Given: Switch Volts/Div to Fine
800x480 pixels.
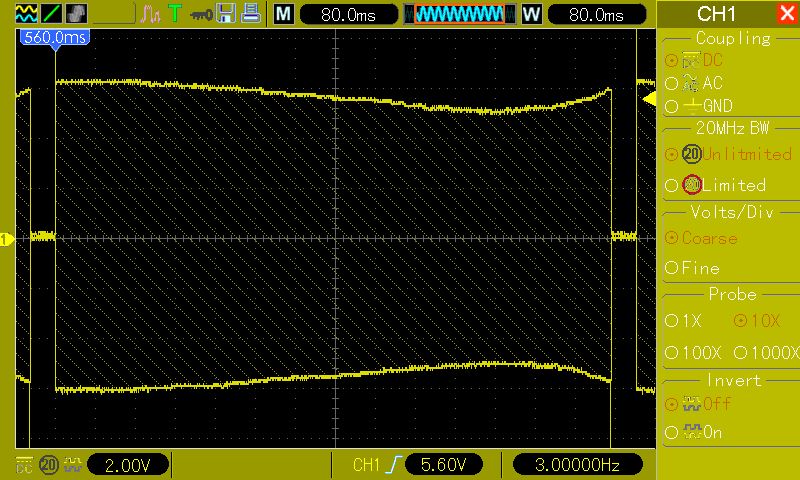Looking at the screenshot, I should point(692,268).
